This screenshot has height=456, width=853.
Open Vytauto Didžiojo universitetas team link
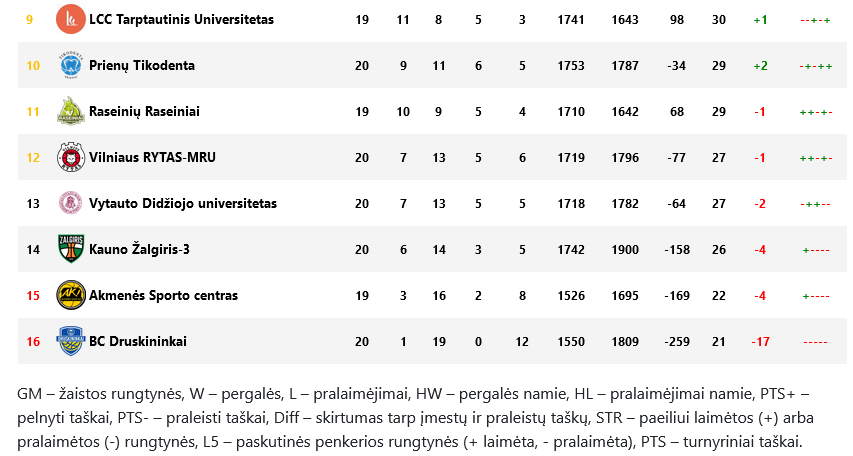183,204
